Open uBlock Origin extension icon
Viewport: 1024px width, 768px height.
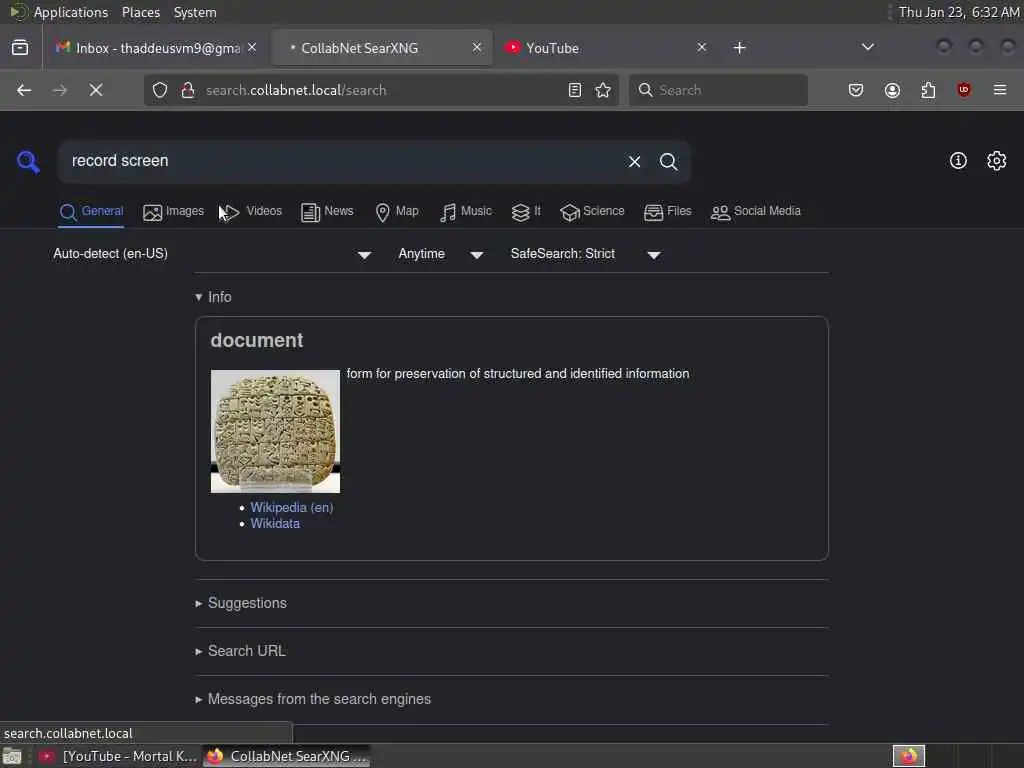(x=964, y=90)
